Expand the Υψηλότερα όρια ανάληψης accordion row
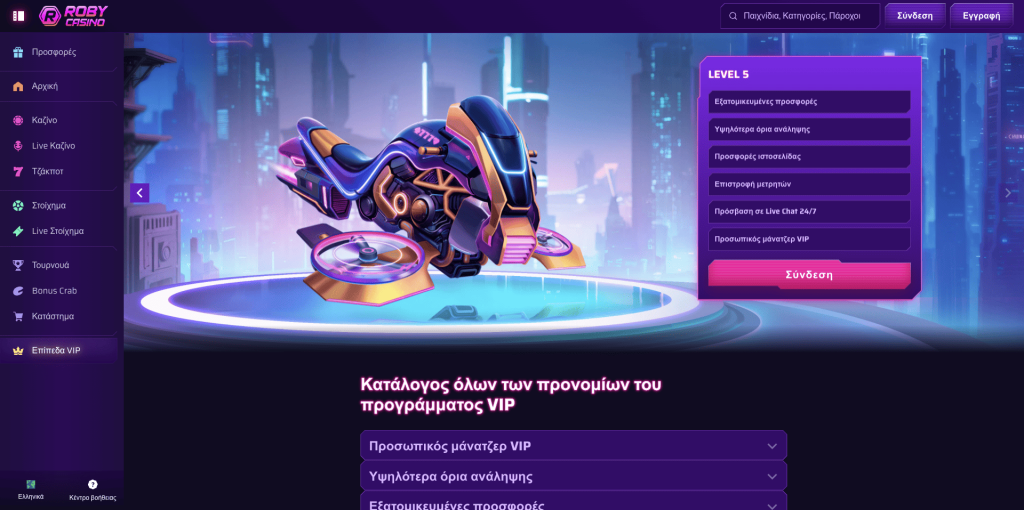This screenshot has width=1024, height=510. pyautogui.click(x=573, y=476)
